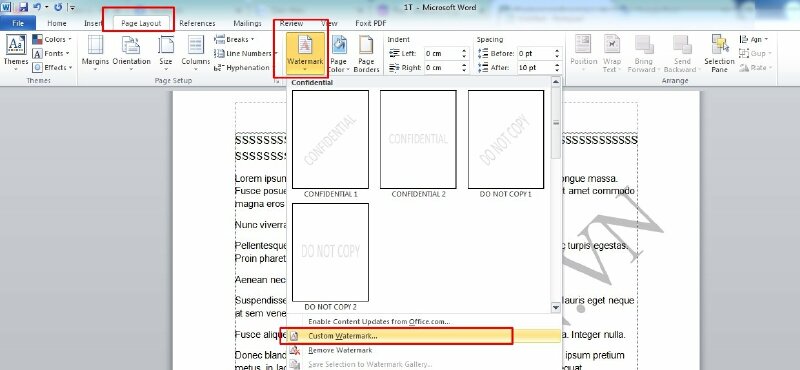Open the Align dropdown
This screenshot has width=800, height=370.
click(x=754, y=39)
